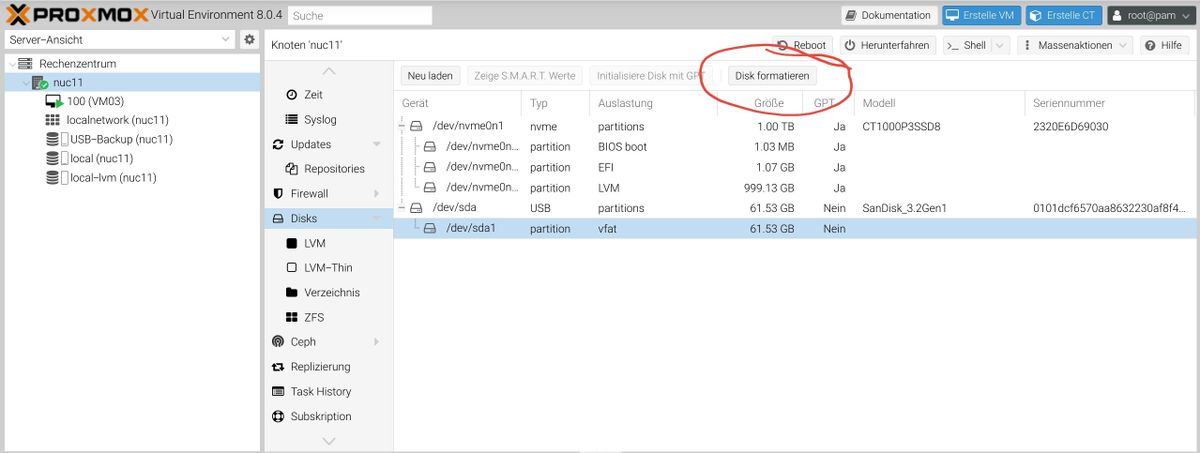Click the Proxmox logo
This screenshot has height=453, width=1200.
(x=76, y=15)
